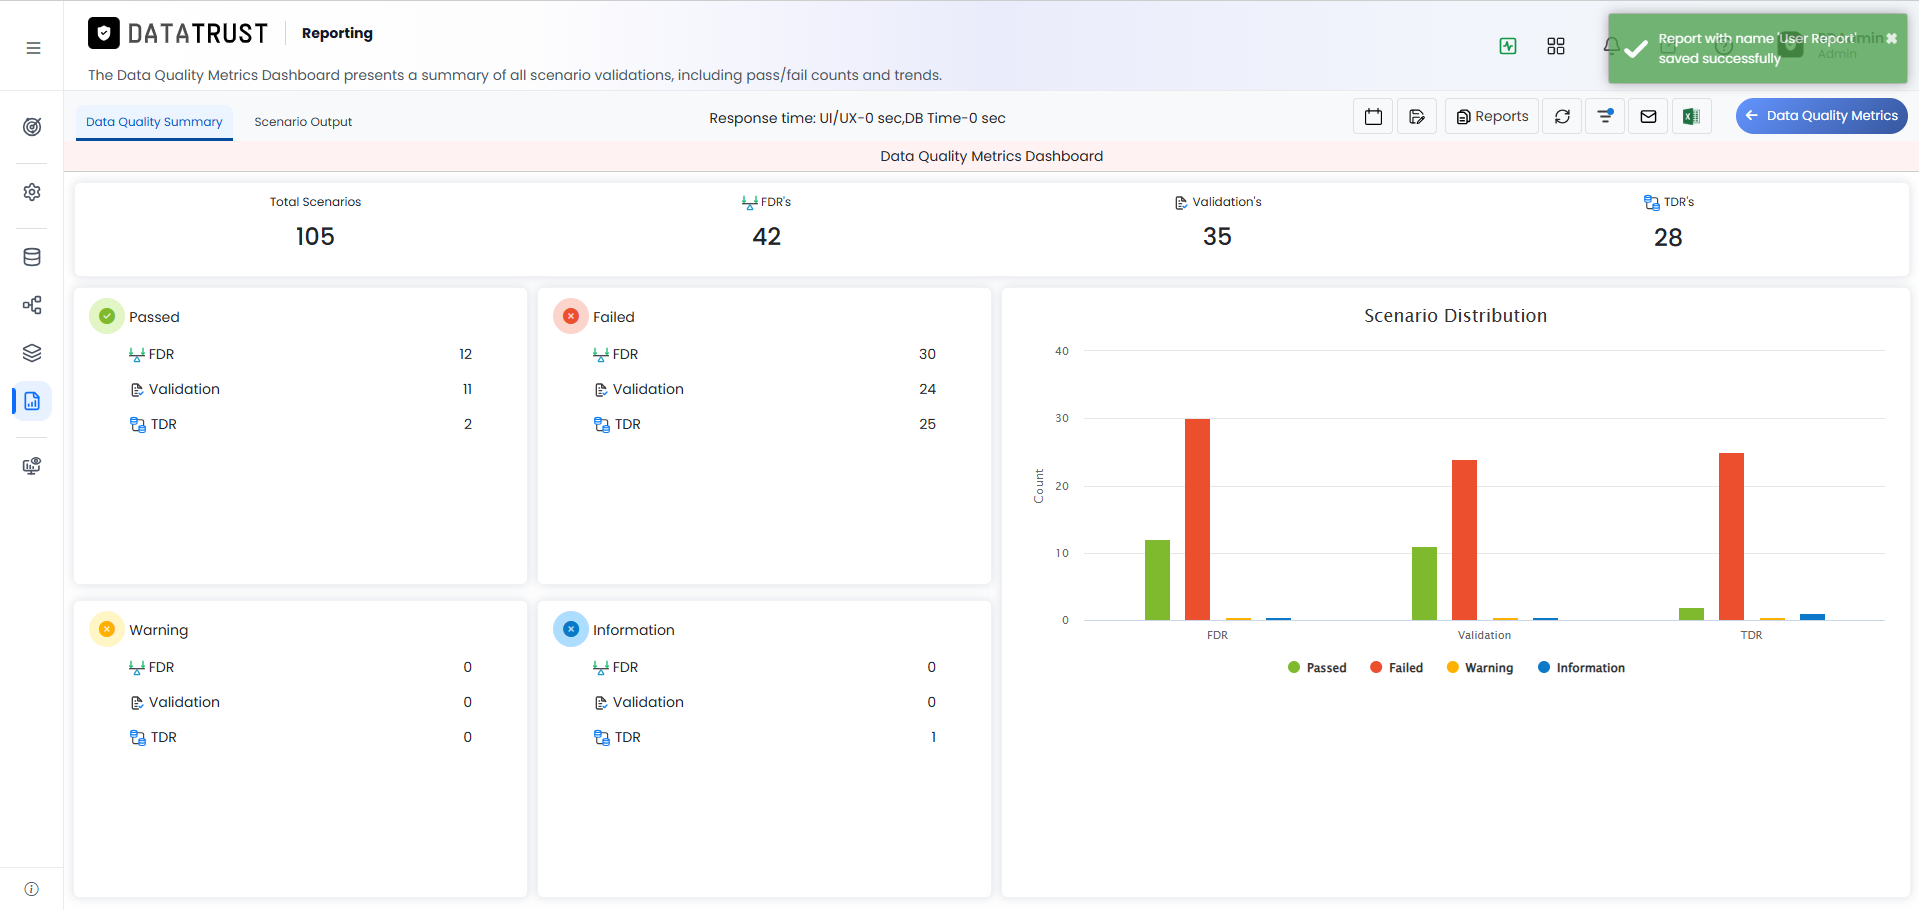
Task: Click the red Failed bar for TDR
Action: point(1731,536)
